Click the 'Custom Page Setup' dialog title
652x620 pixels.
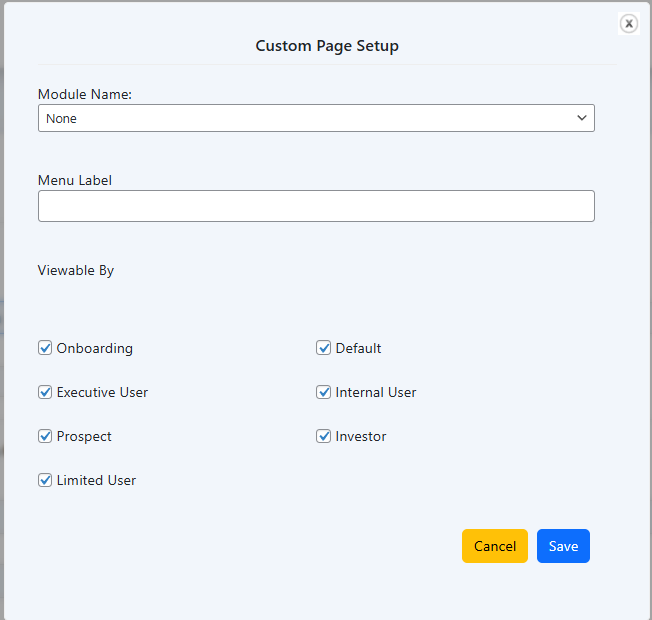point(327,46)
